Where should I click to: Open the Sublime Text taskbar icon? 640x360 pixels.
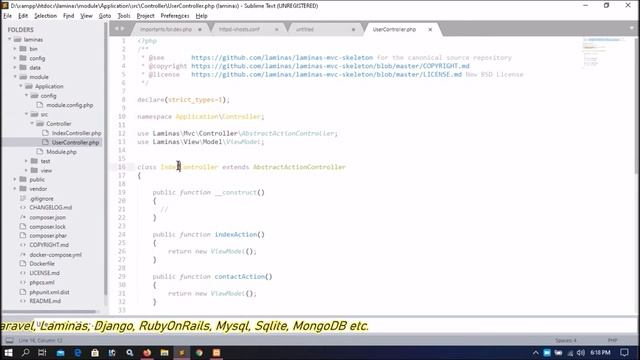click(182, 353)
